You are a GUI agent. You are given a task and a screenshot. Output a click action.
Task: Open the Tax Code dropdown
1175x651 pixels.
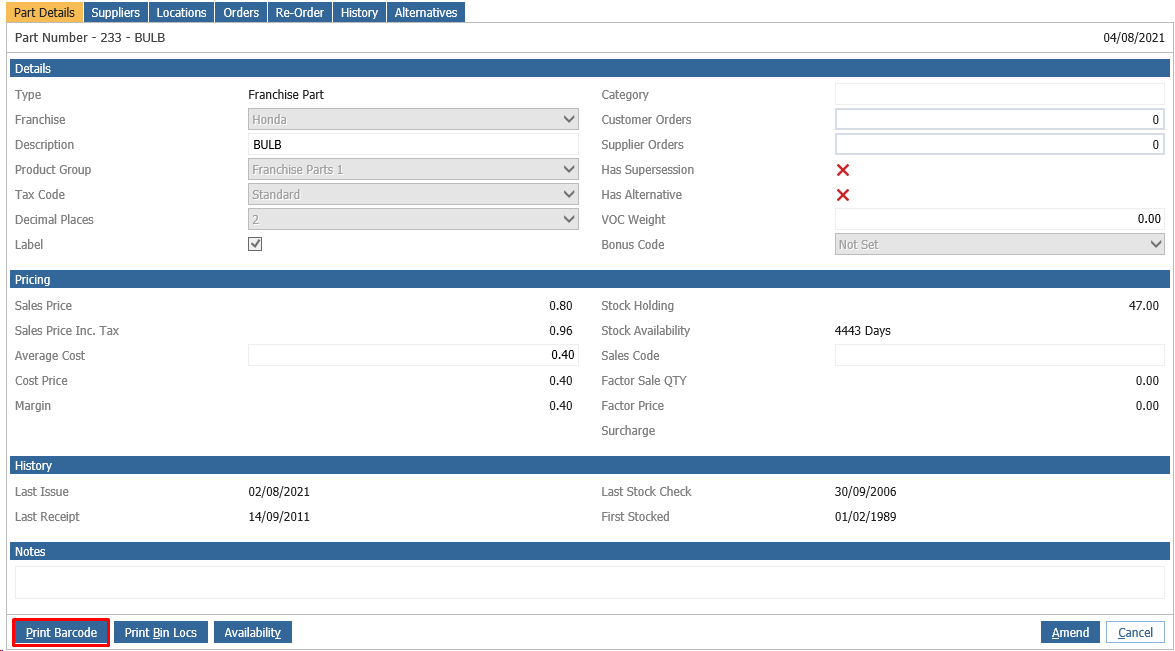tap(413, 194)
